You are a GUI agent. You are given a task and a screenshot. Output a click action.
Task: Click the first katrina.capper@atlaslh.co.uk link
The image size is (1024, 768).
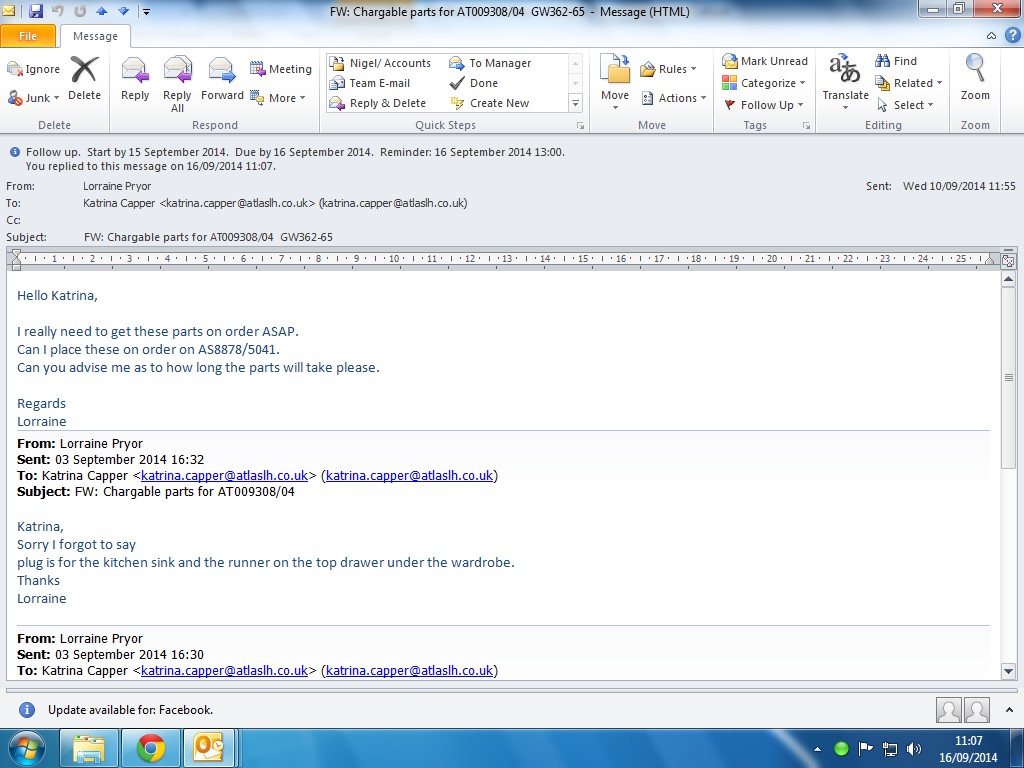[x=224, y=475]
